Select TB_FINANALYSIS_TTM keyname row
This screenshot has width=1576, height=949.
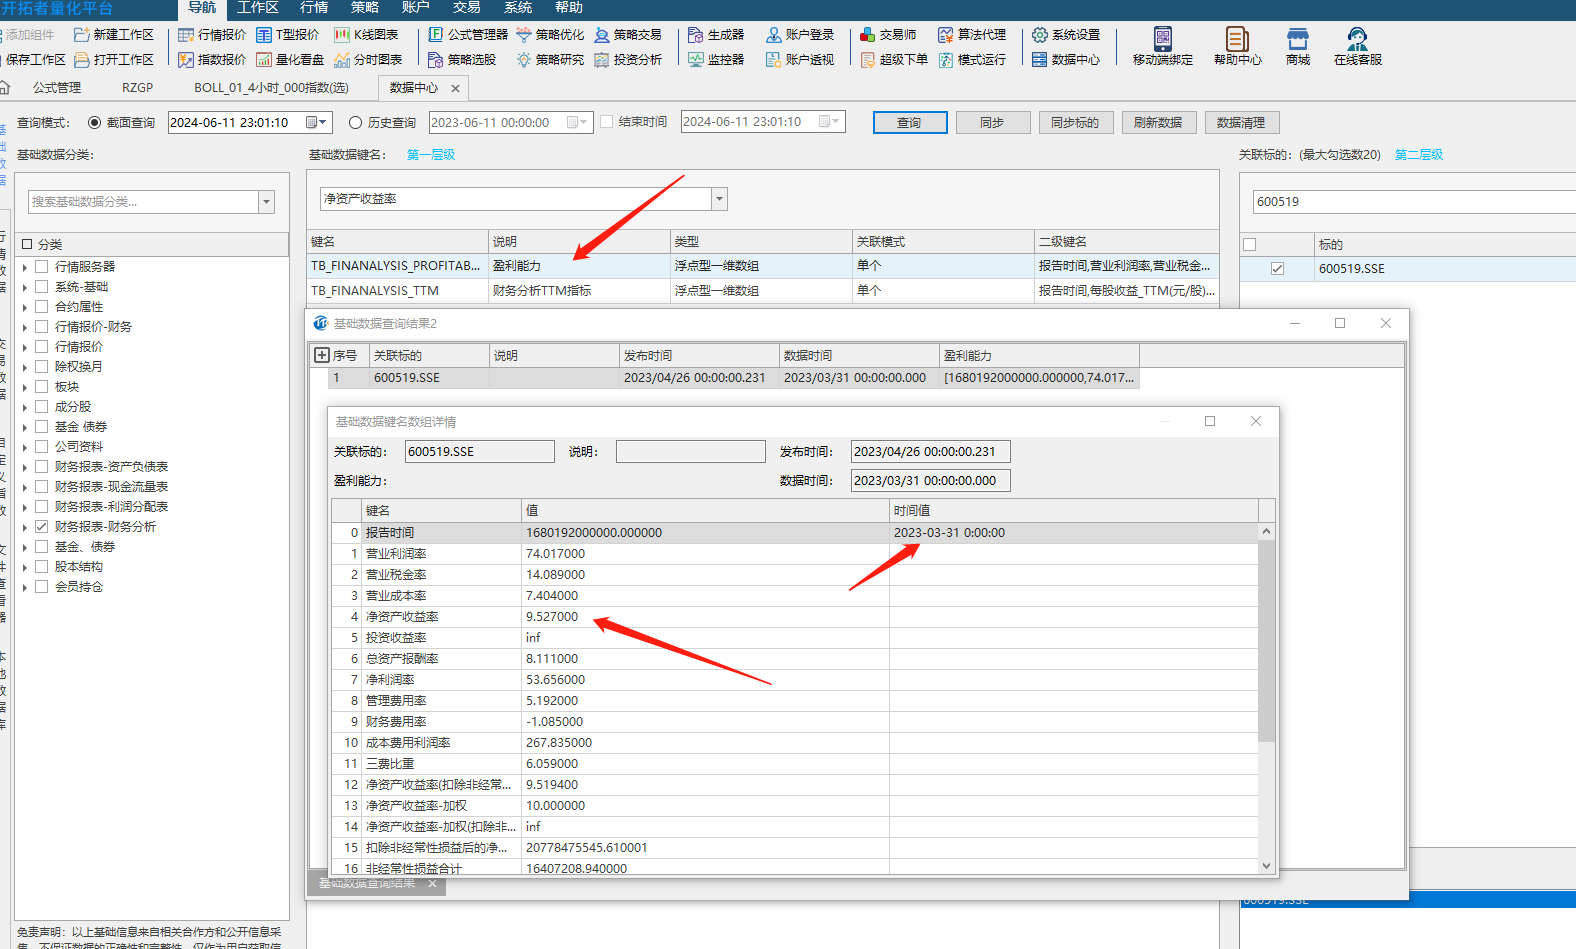[763, 291]
